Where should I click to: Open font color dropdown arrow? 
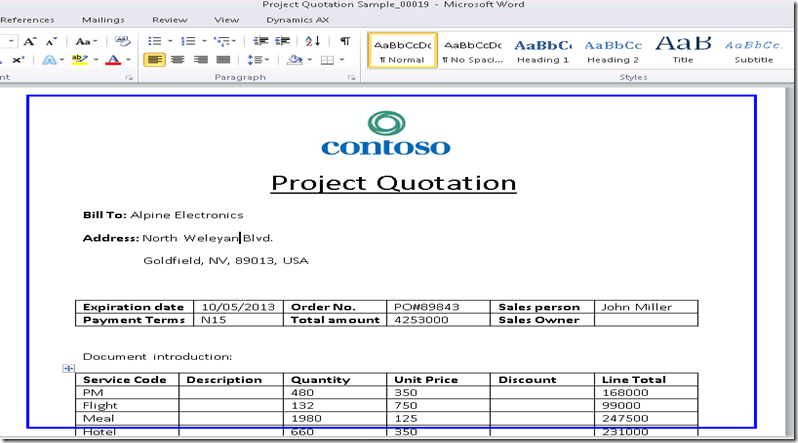pyautogui.click(x=128, y=60)
